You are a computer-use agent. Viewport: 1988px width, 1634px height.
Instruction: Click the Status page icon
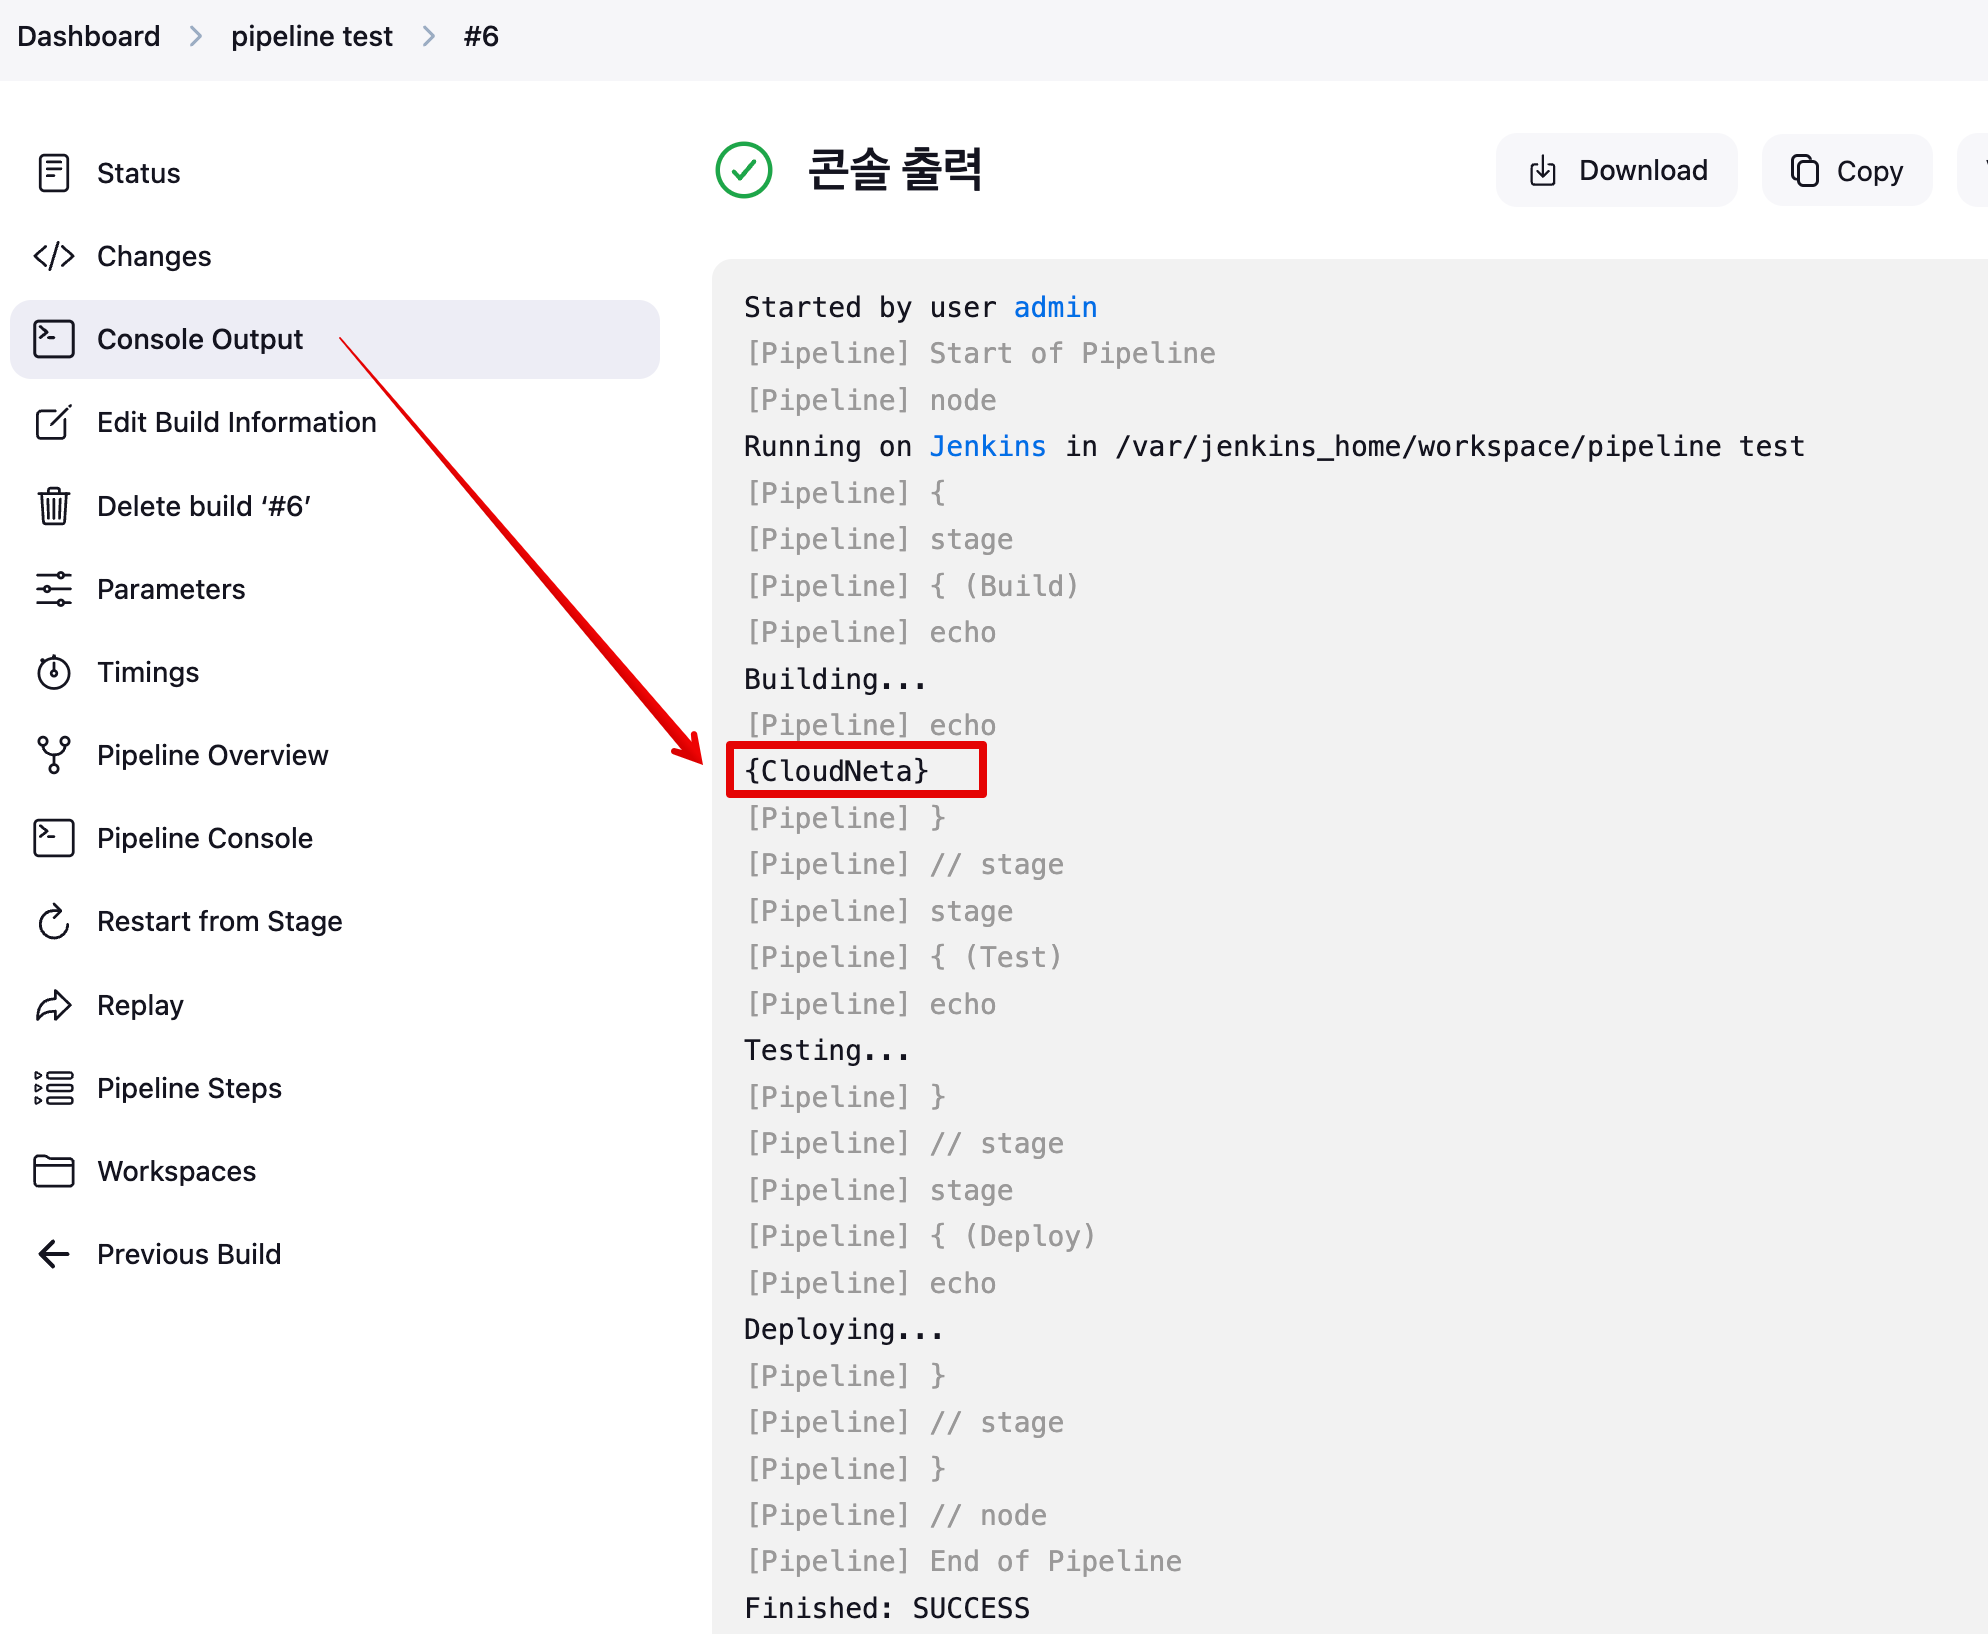point(53,173)
